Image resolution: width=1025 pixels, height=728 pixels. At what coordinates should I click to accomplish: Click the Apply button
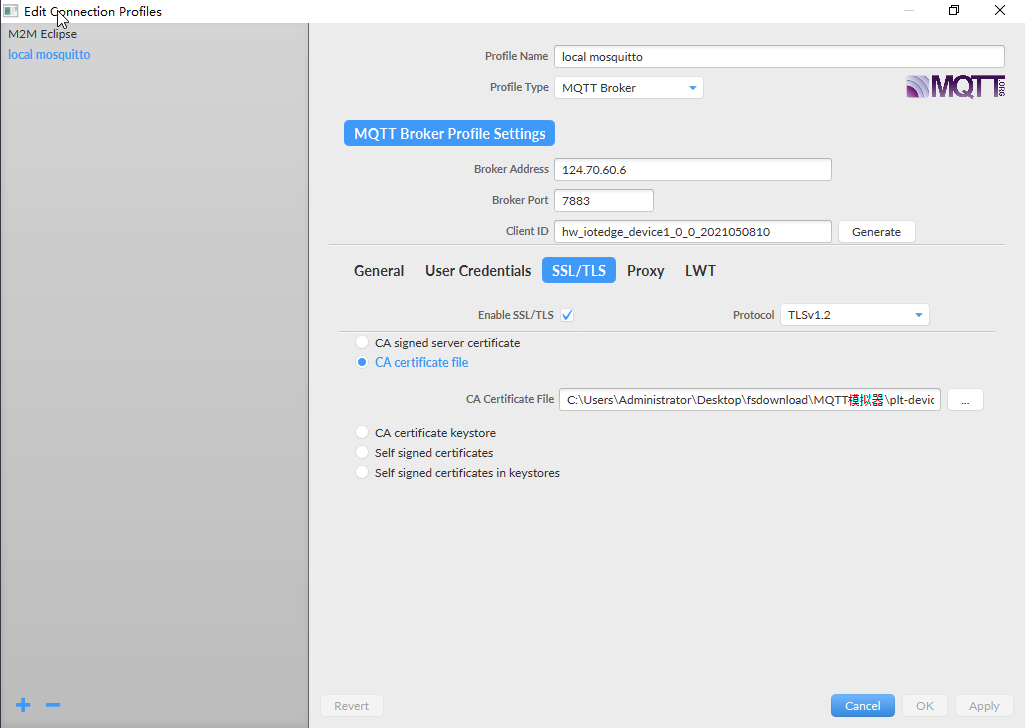[984, 706]
